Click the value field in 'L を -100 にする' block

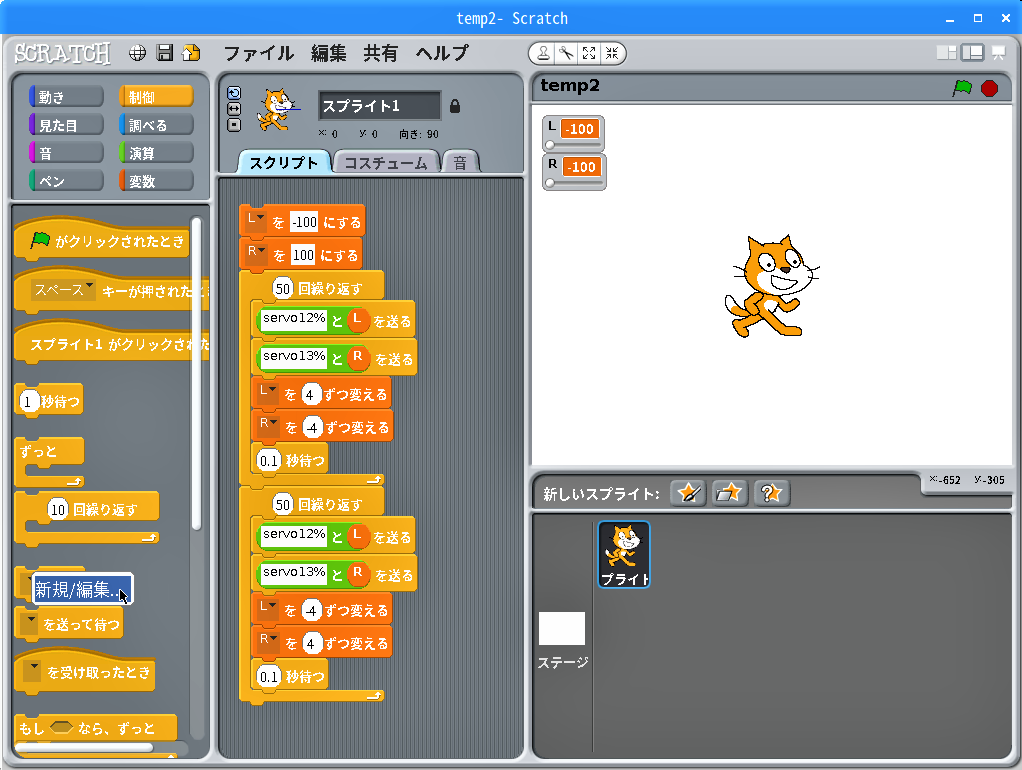[304, 222]
